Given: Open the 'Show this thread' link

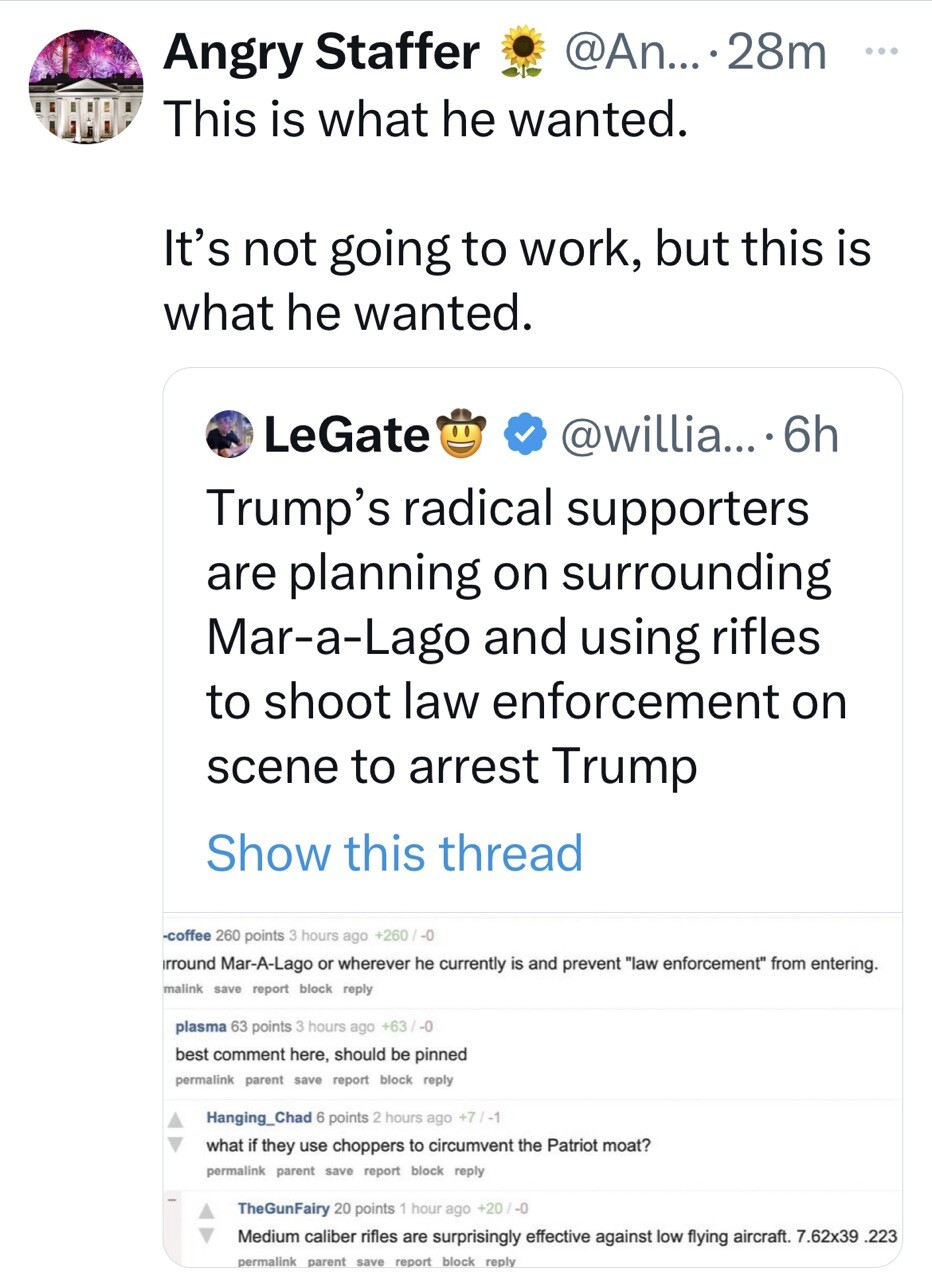Looking at the screenshot, I should point(394,853).
